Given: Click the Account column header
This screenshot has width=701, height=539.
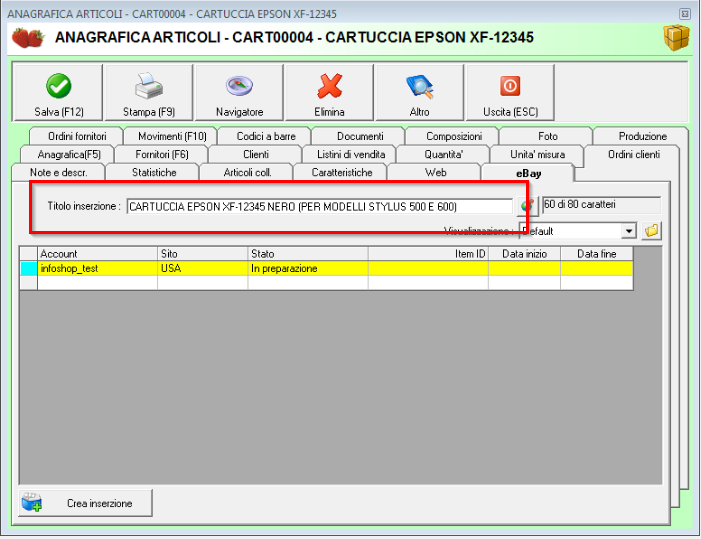Looking at the screenshot, I should 97,254.
